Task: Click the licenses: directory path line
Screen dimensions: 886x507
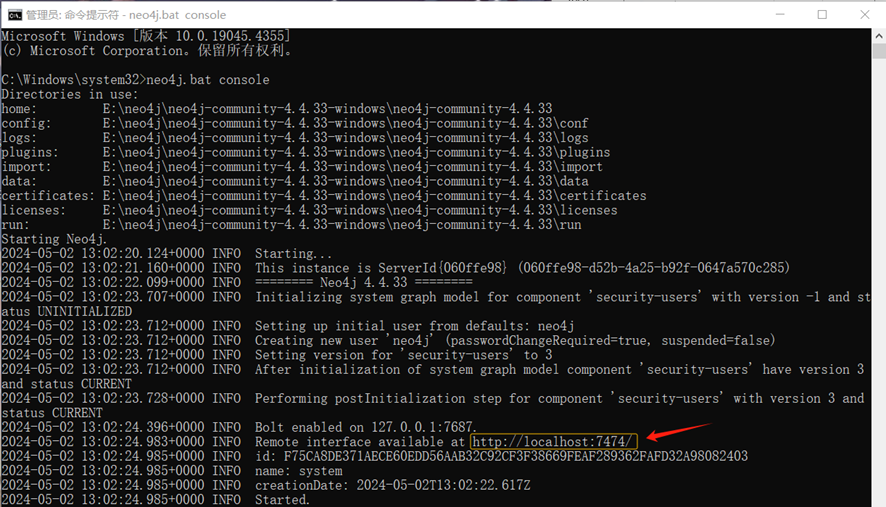Action: click(x=310, y=210)
